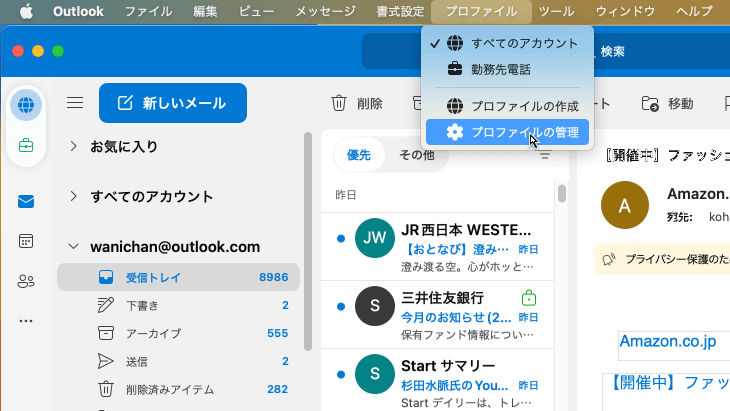Select the 下書き folder text

[x=142, y=305]
